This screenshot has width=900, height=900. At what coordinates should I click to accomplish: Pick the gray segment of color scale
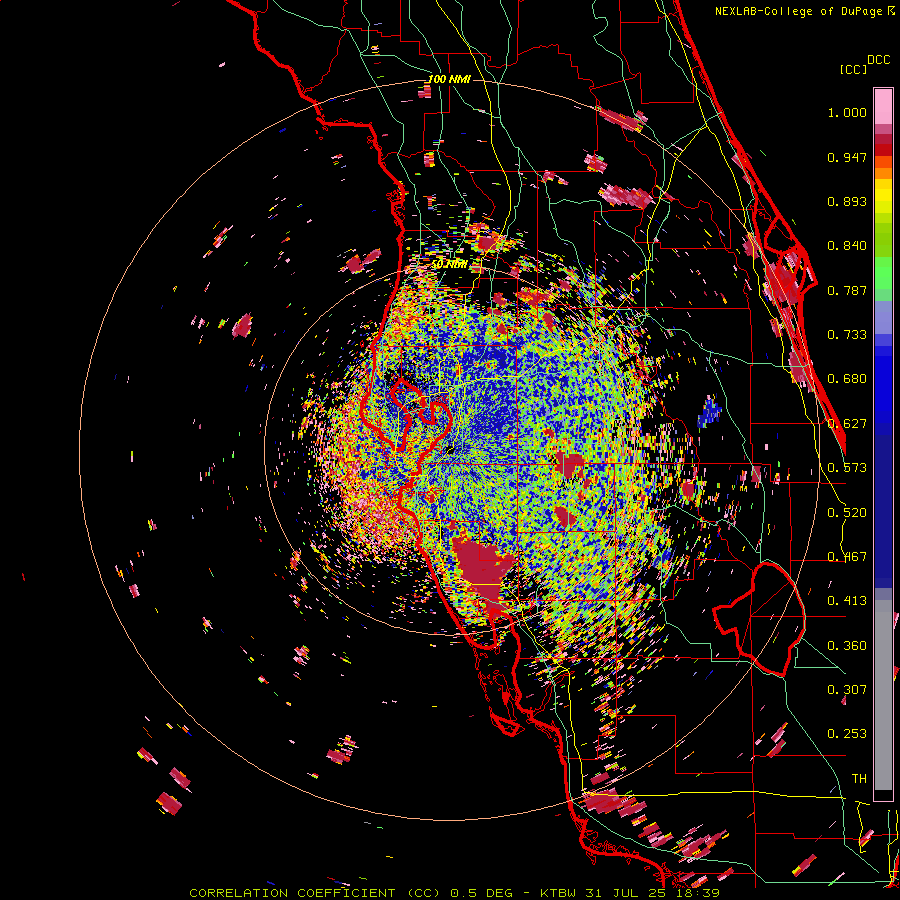coord(883,695)
